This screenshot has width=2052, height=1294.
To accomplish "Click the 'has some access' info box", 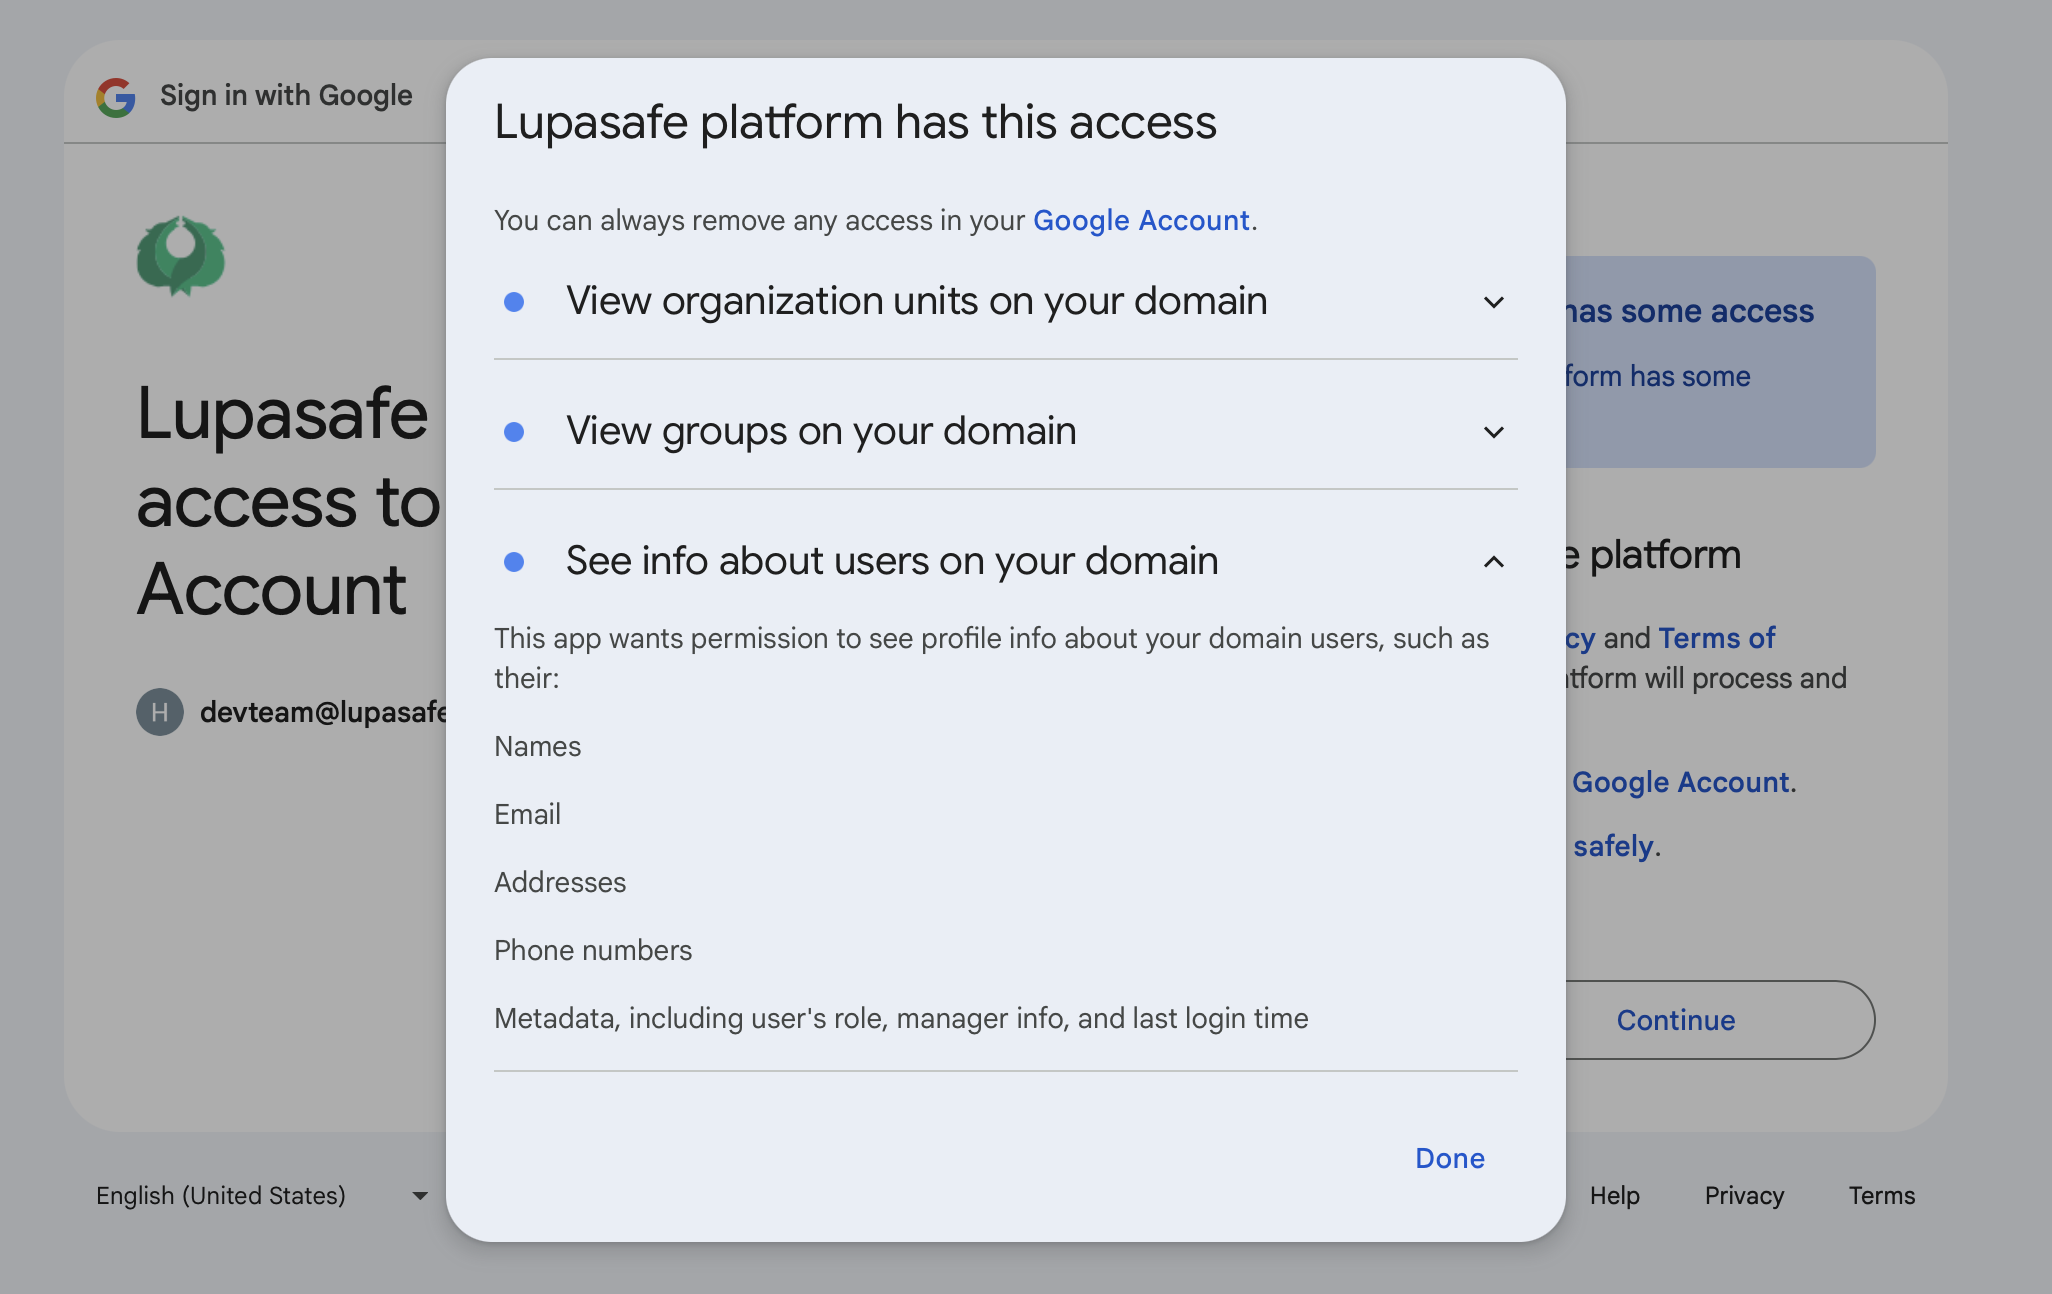I will pos(1718,362).
